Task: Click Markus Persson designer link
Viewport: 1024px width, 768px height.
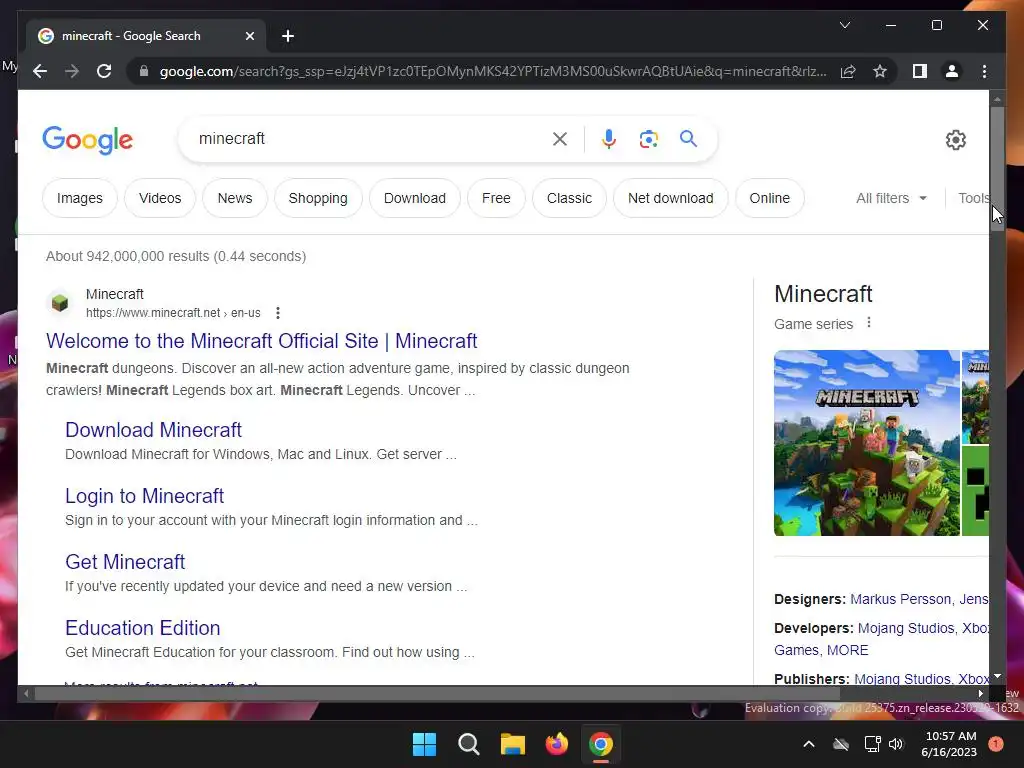Action: pos(901,599)
